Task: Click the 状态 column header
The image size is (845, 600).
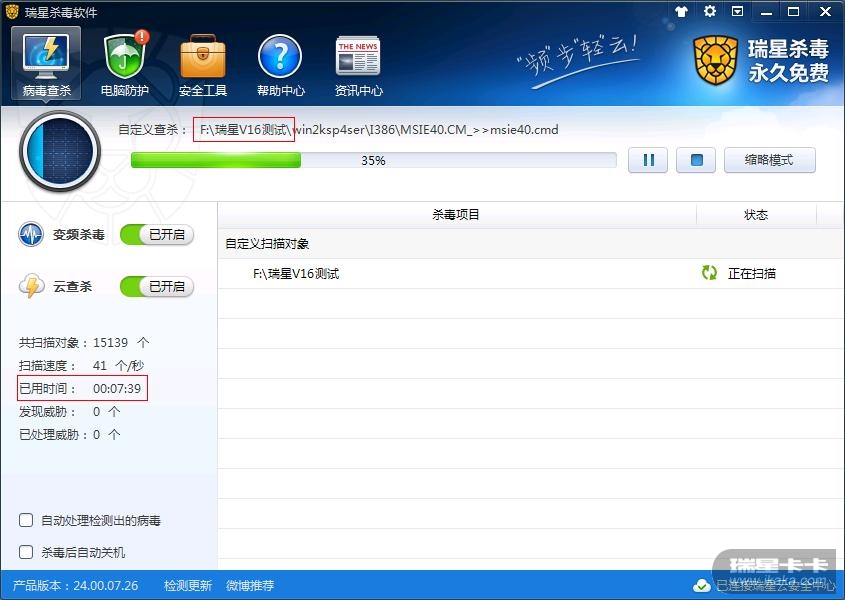Action: [x=756, y=215]
